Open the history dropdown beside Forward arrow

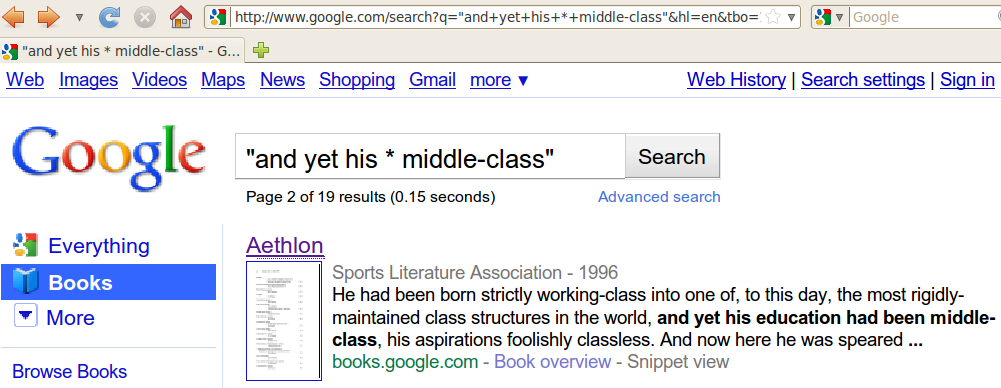(79, 18)
